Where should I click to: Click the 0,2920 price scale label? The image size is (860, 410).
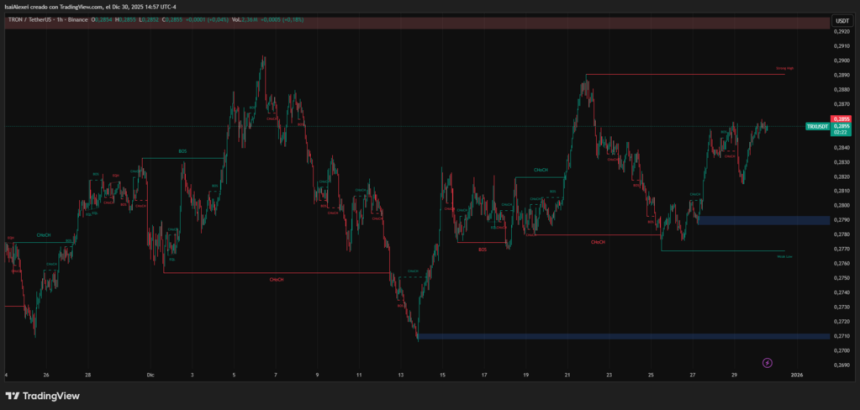842,31
